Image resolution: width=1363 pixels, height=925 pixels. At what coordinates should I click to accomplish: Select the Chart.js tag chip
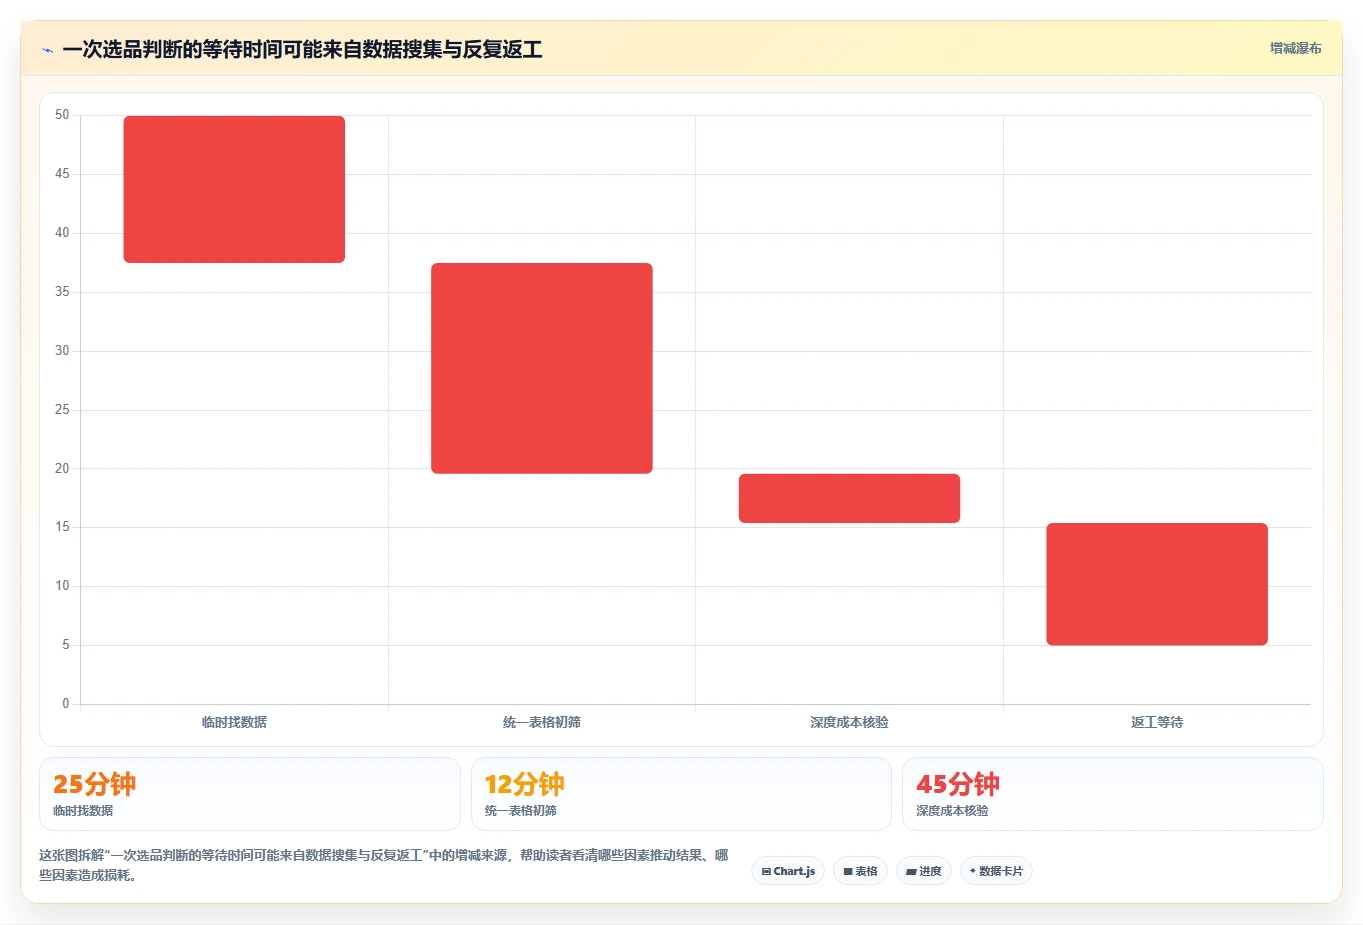(788, 871)
